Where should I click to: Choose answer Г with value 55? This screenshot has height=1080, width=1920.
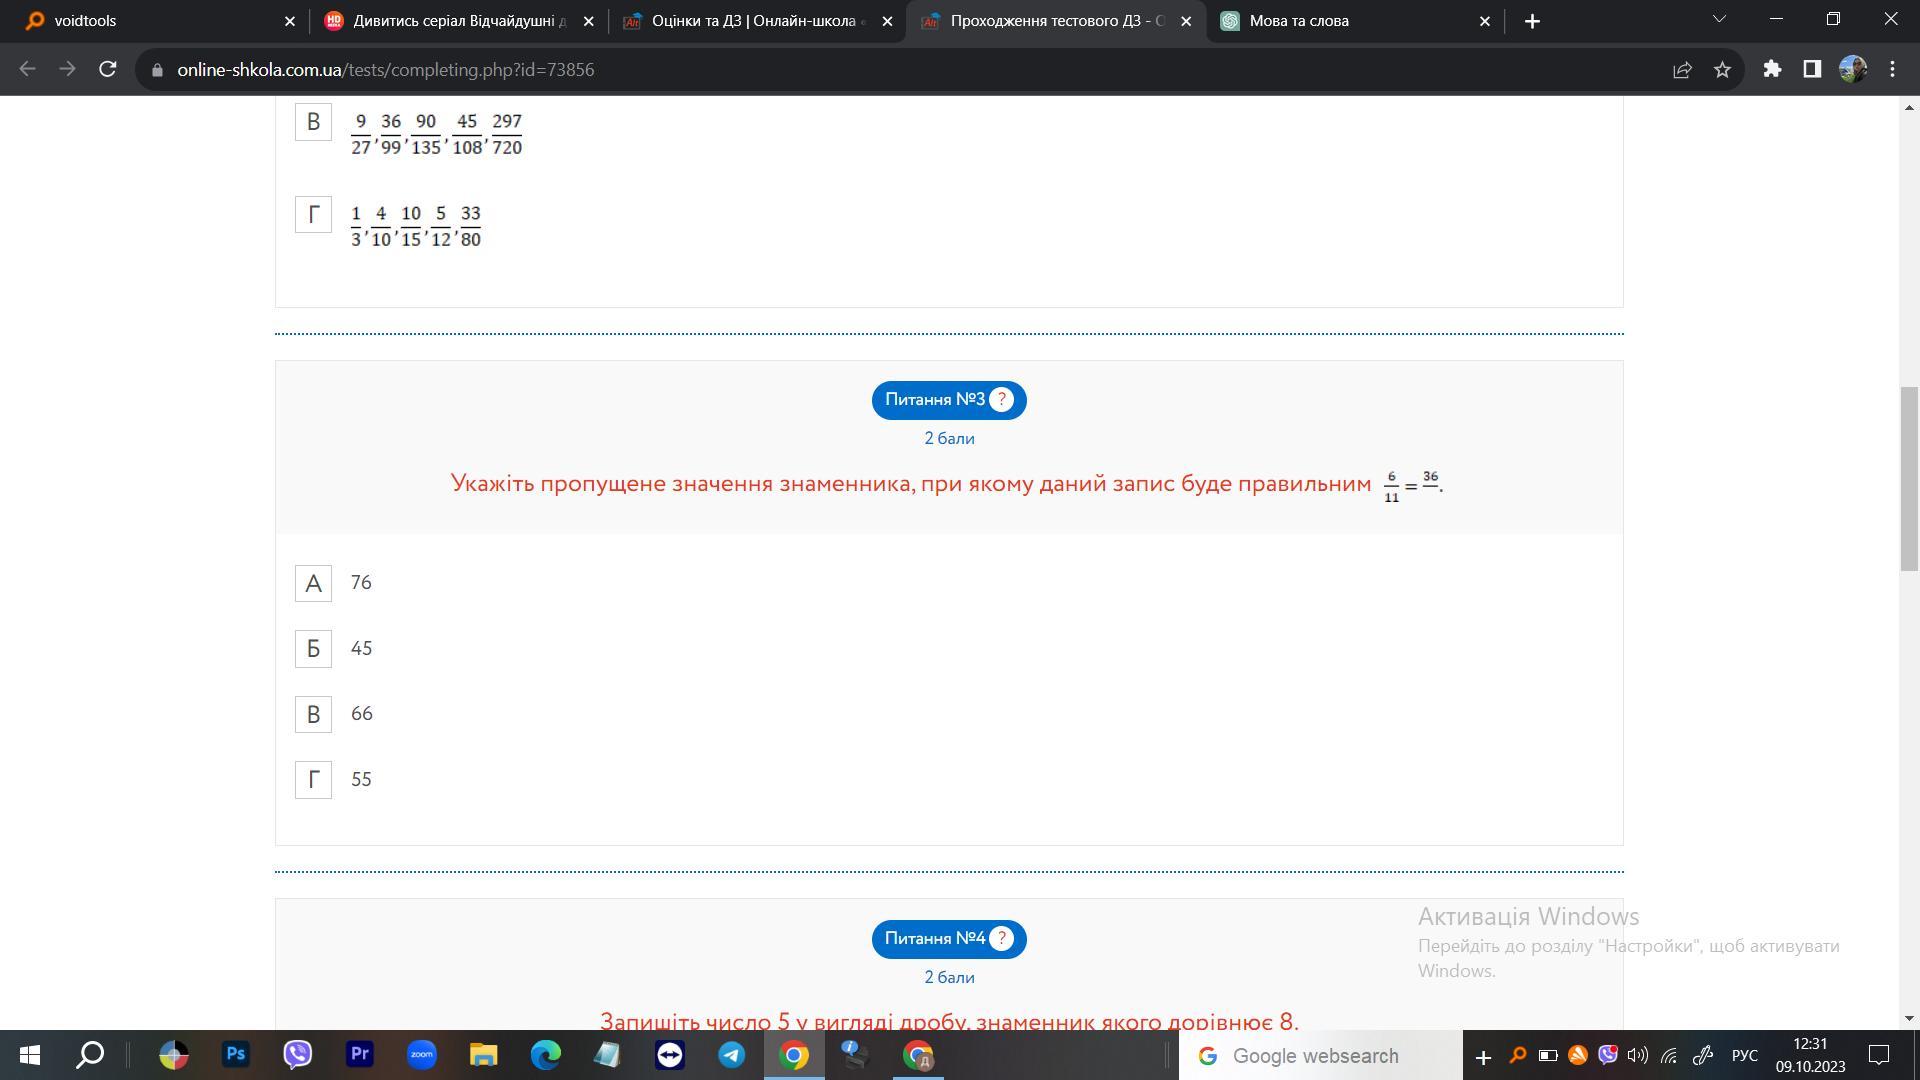tap(313, 780)
